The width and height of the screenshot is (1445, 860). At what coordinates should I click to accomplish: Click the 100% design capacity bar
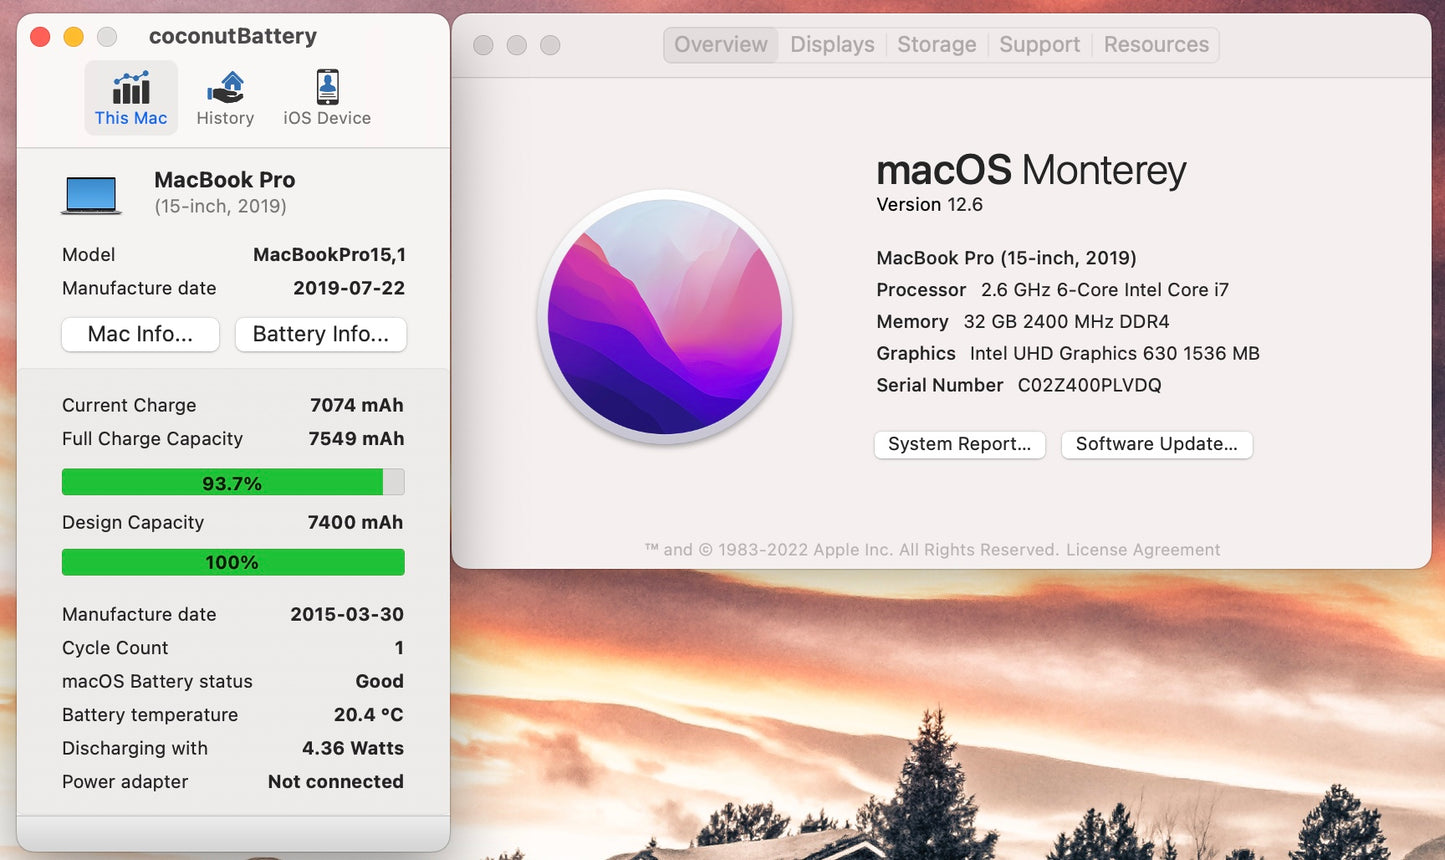click(x=232, y=562)
